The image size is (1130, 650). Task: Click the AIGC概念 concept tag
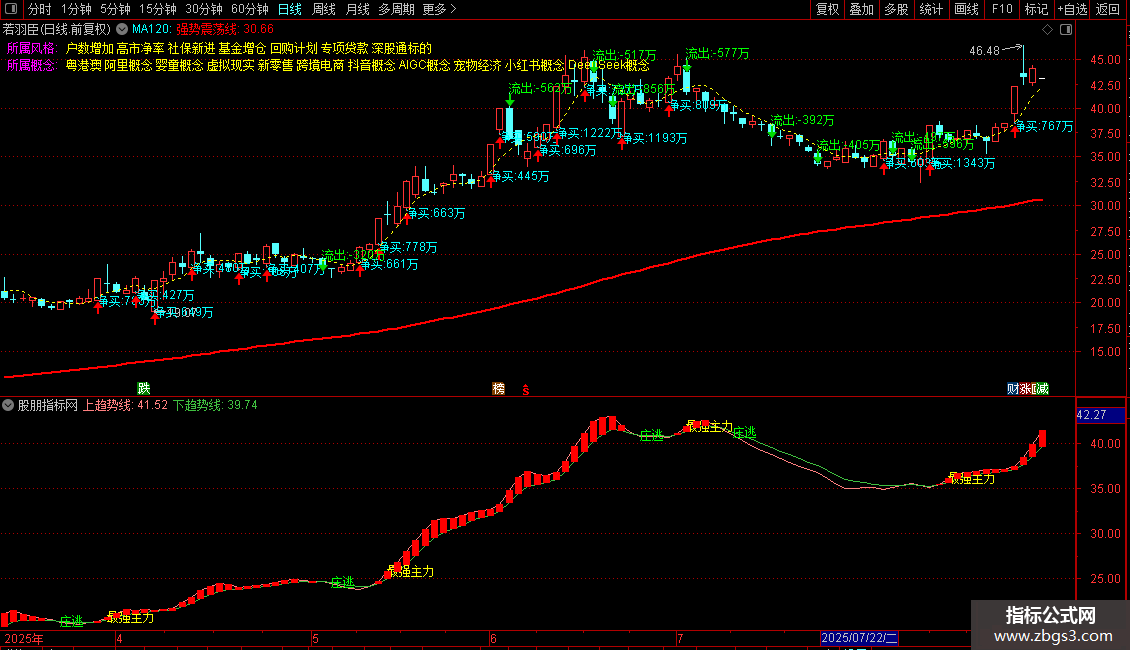pos(424,66)
